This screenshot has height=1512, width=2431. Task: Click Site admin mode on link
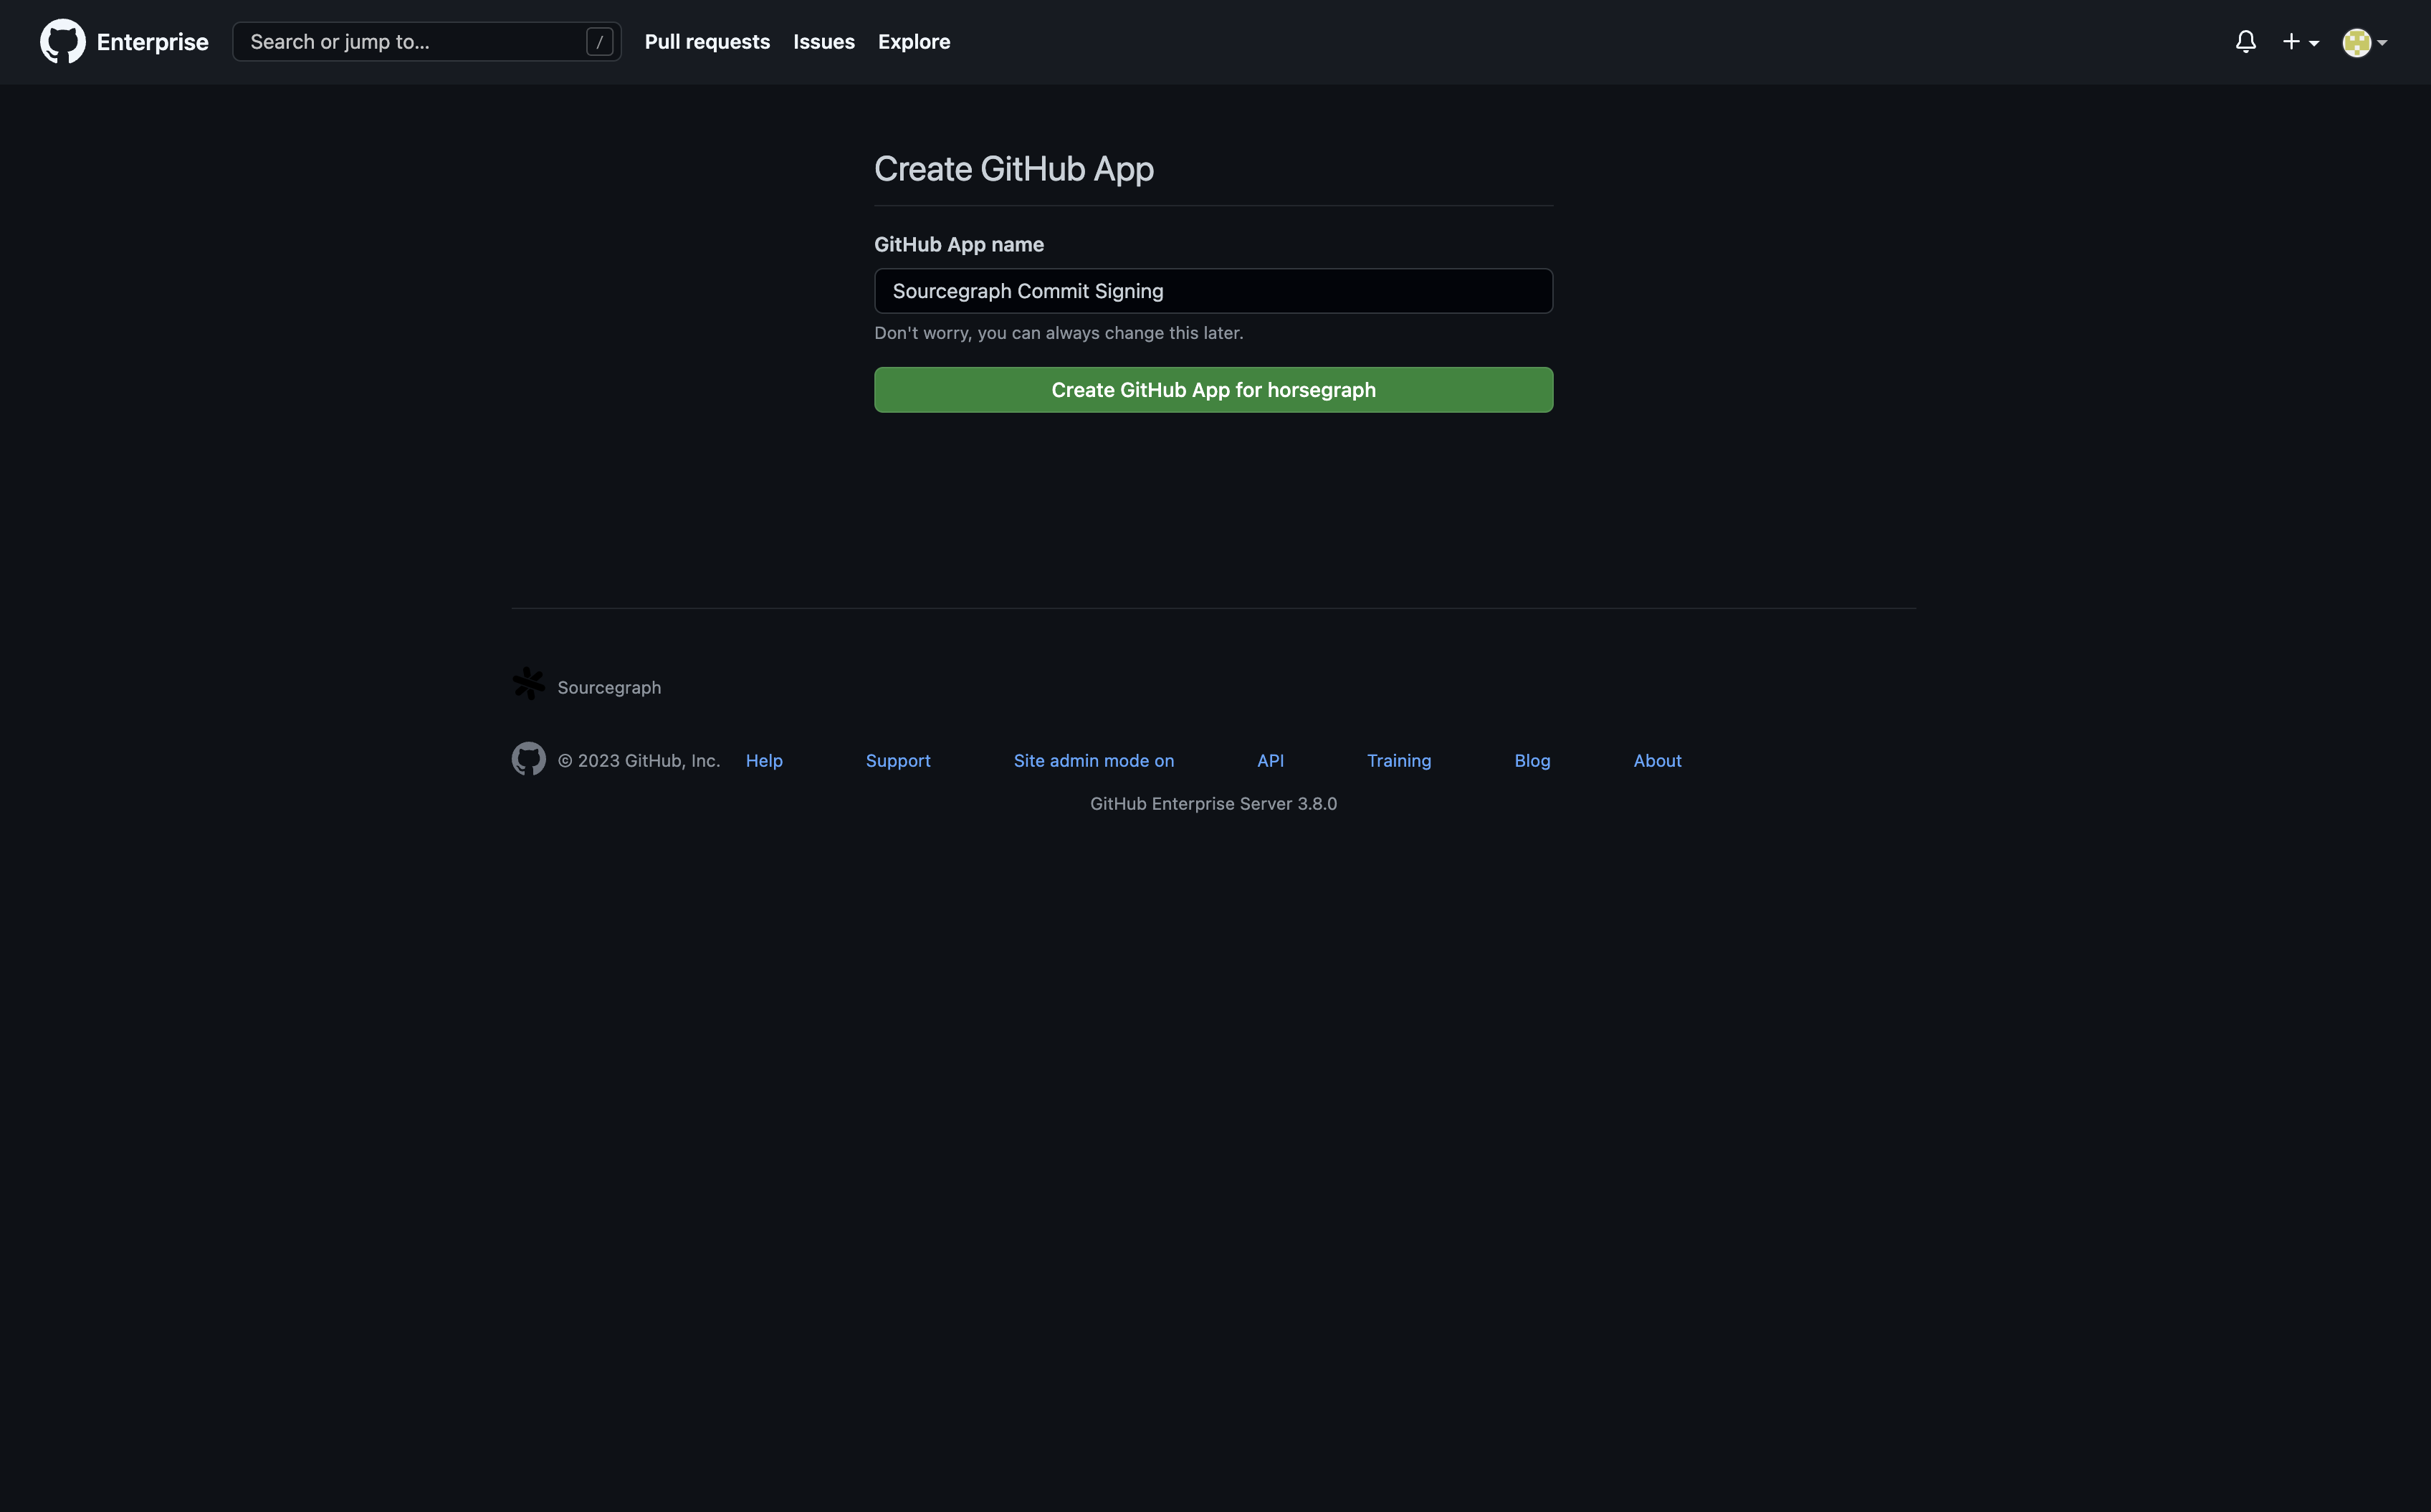pos(1094,761)
